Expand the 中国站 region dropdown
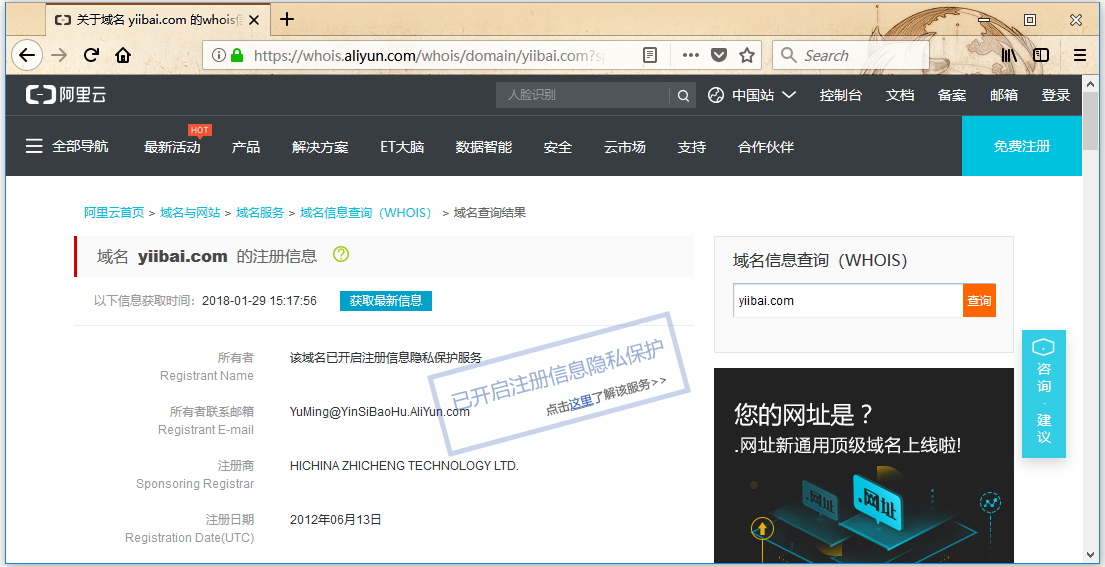This screenshot has height=567, width=1105. coord(752,95)
